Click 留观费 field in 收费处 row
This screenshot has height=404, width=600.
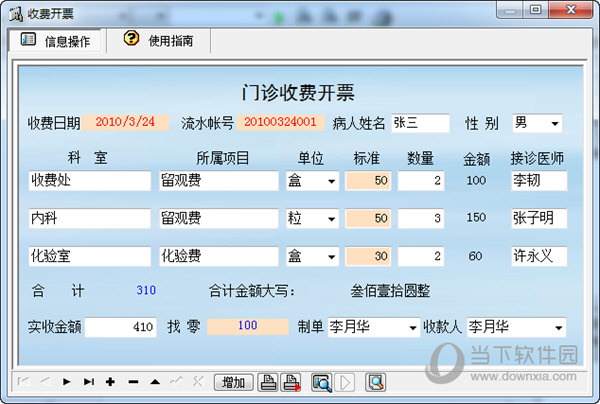[219, 181]
